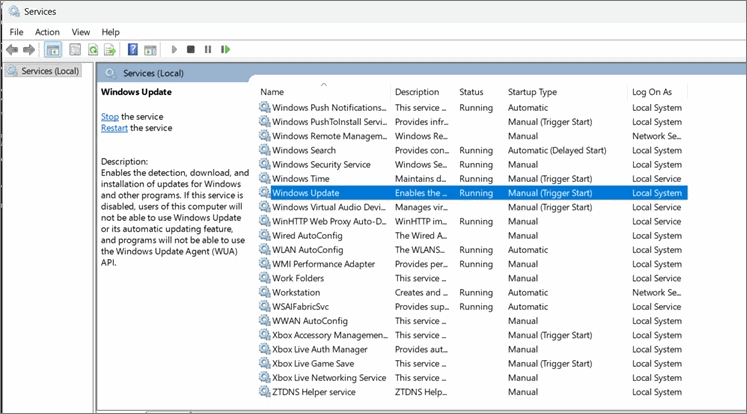The height and width of the screenshot is (414, 747).
Task: Click the Refresh toolbar icon
Action: tap(93, 49)
